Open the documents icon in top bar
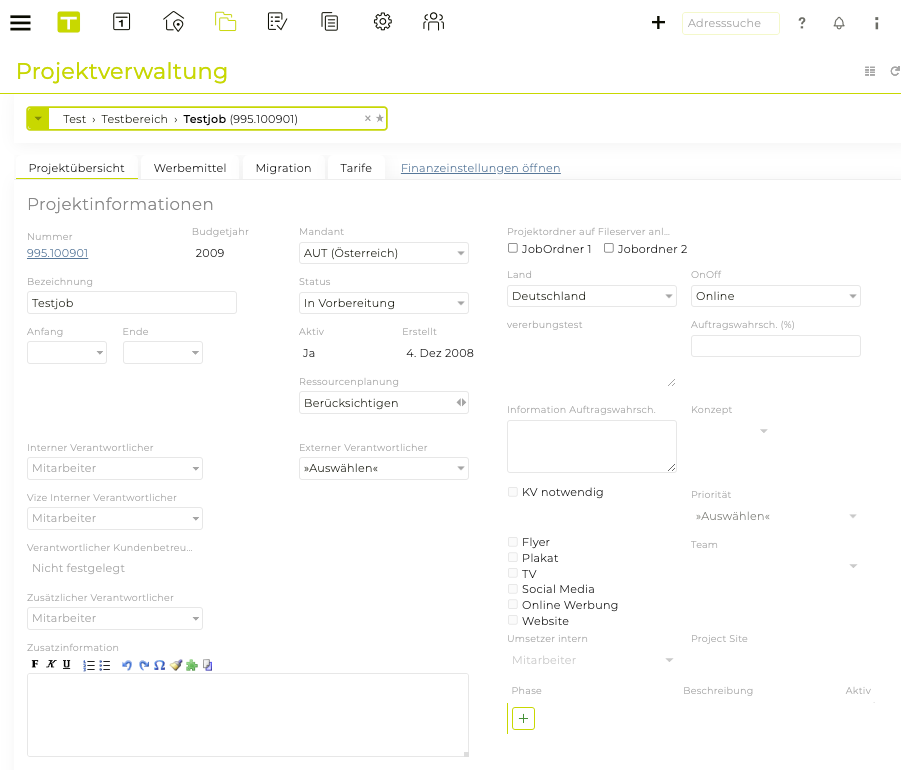901x770 pixels. (330, 22)
